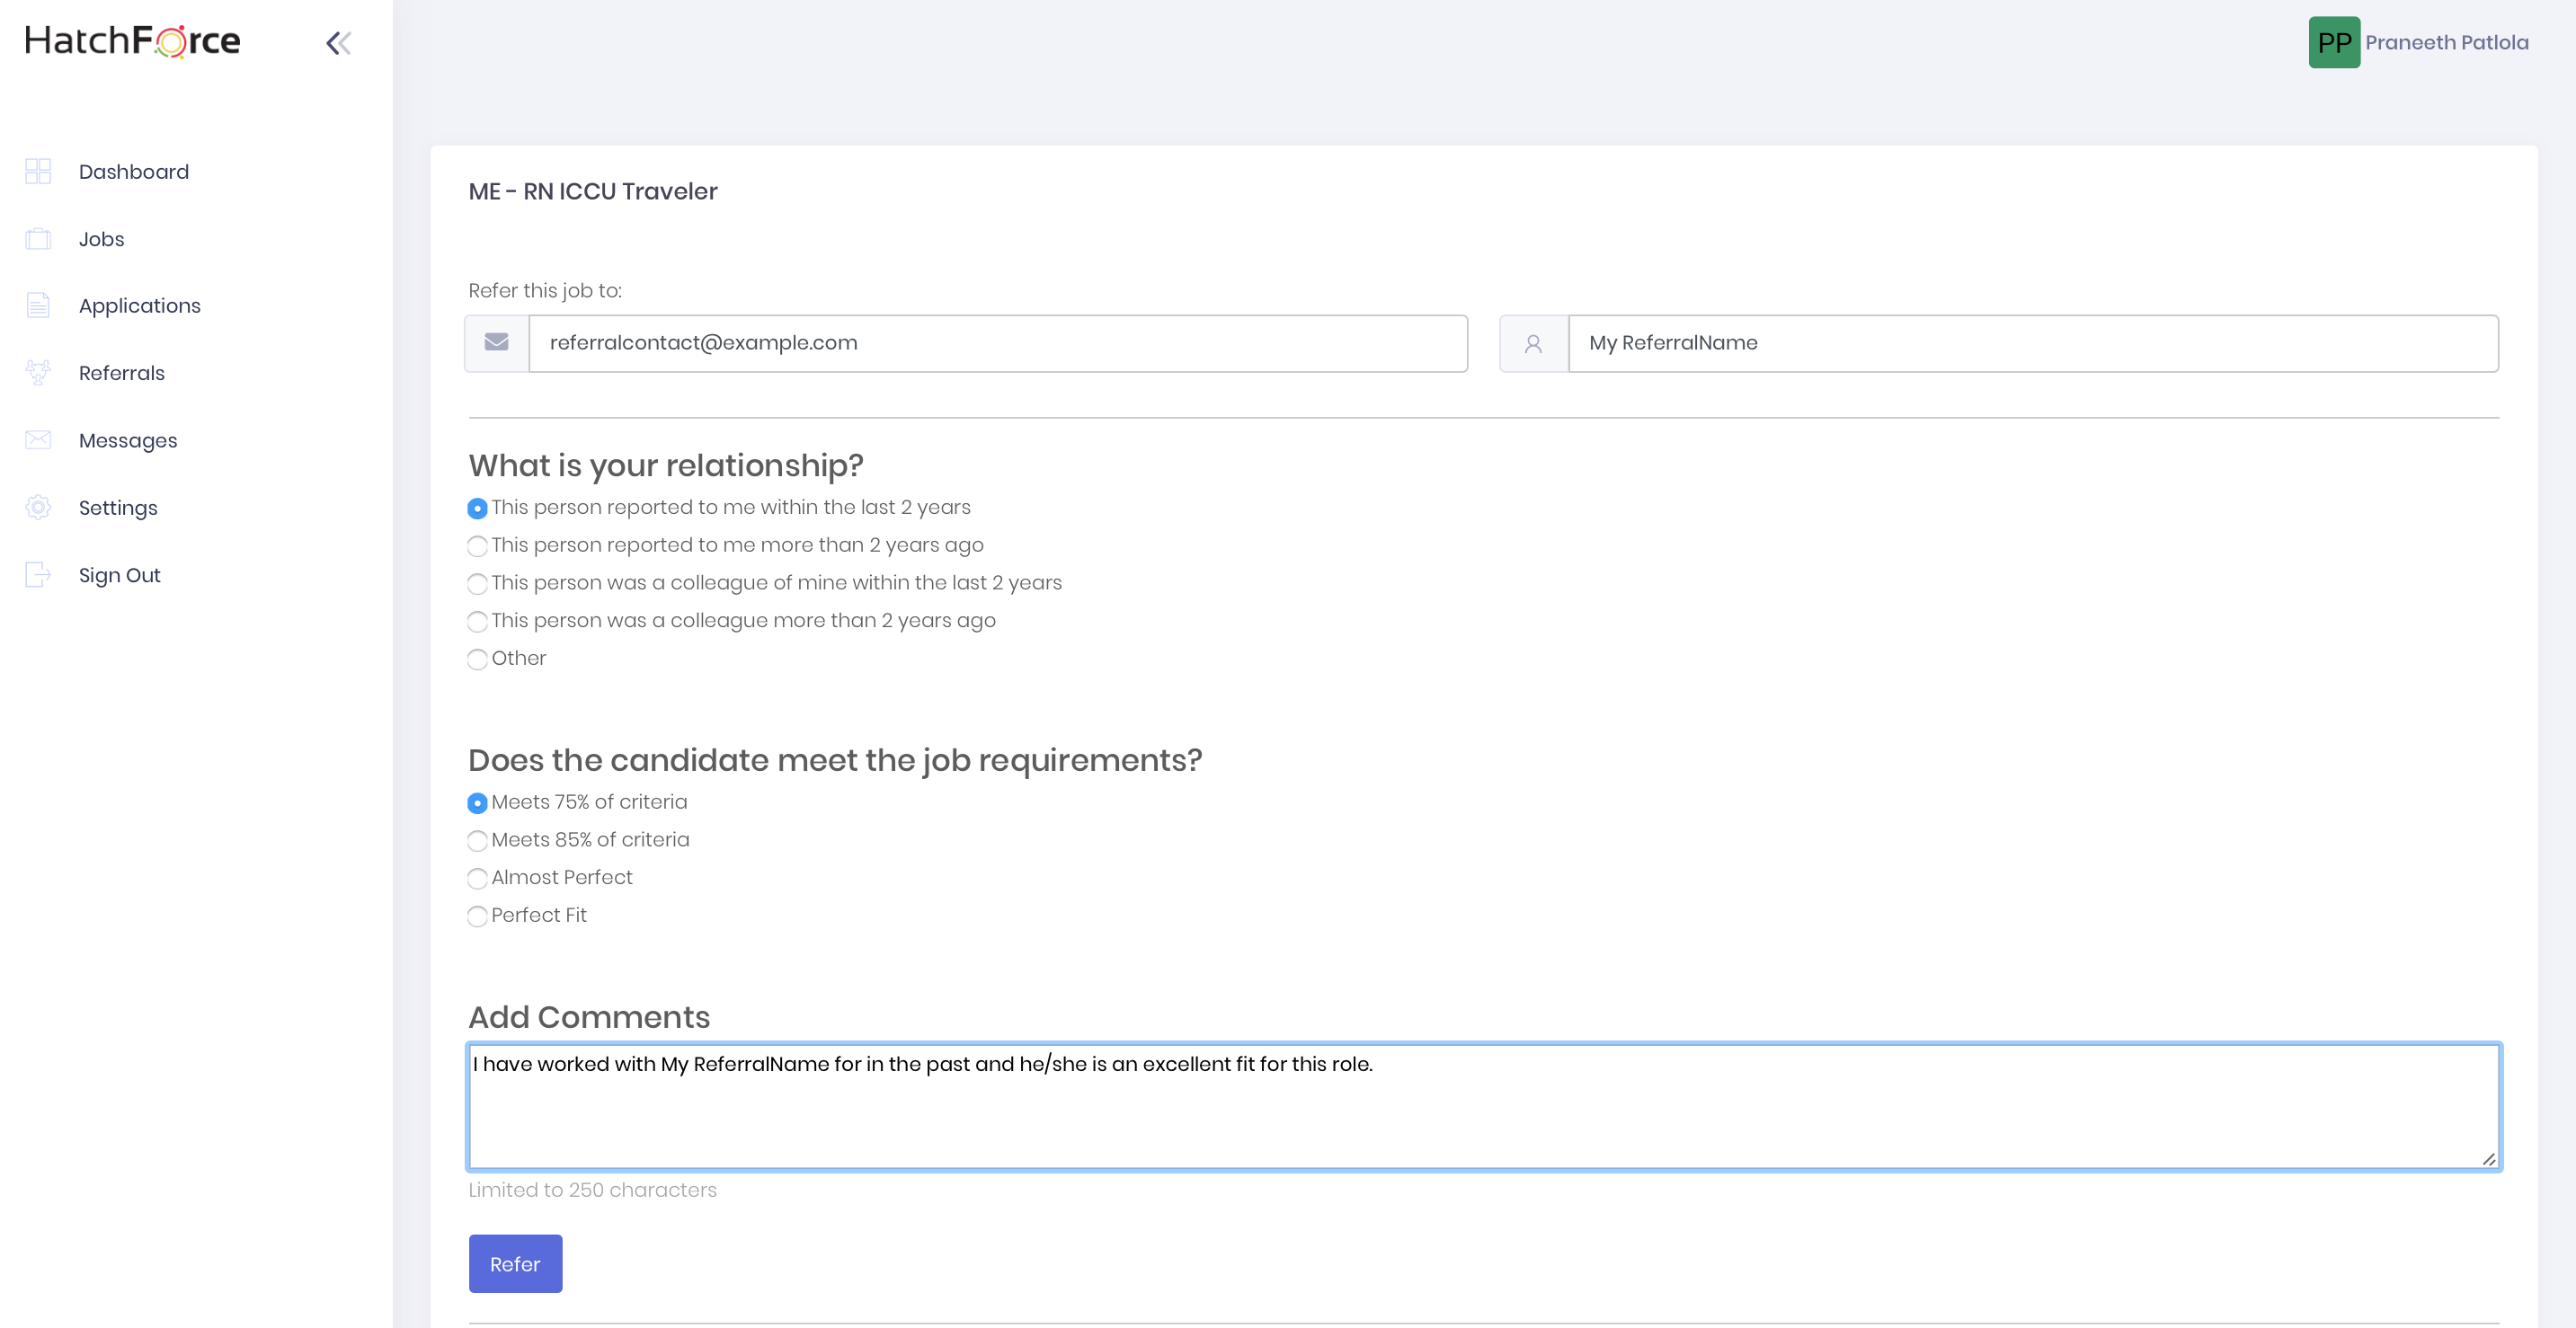The image size is (2576, 1328).
Task: Click the Dashboard grid icon in sidebar
Action: click(38, 171)
